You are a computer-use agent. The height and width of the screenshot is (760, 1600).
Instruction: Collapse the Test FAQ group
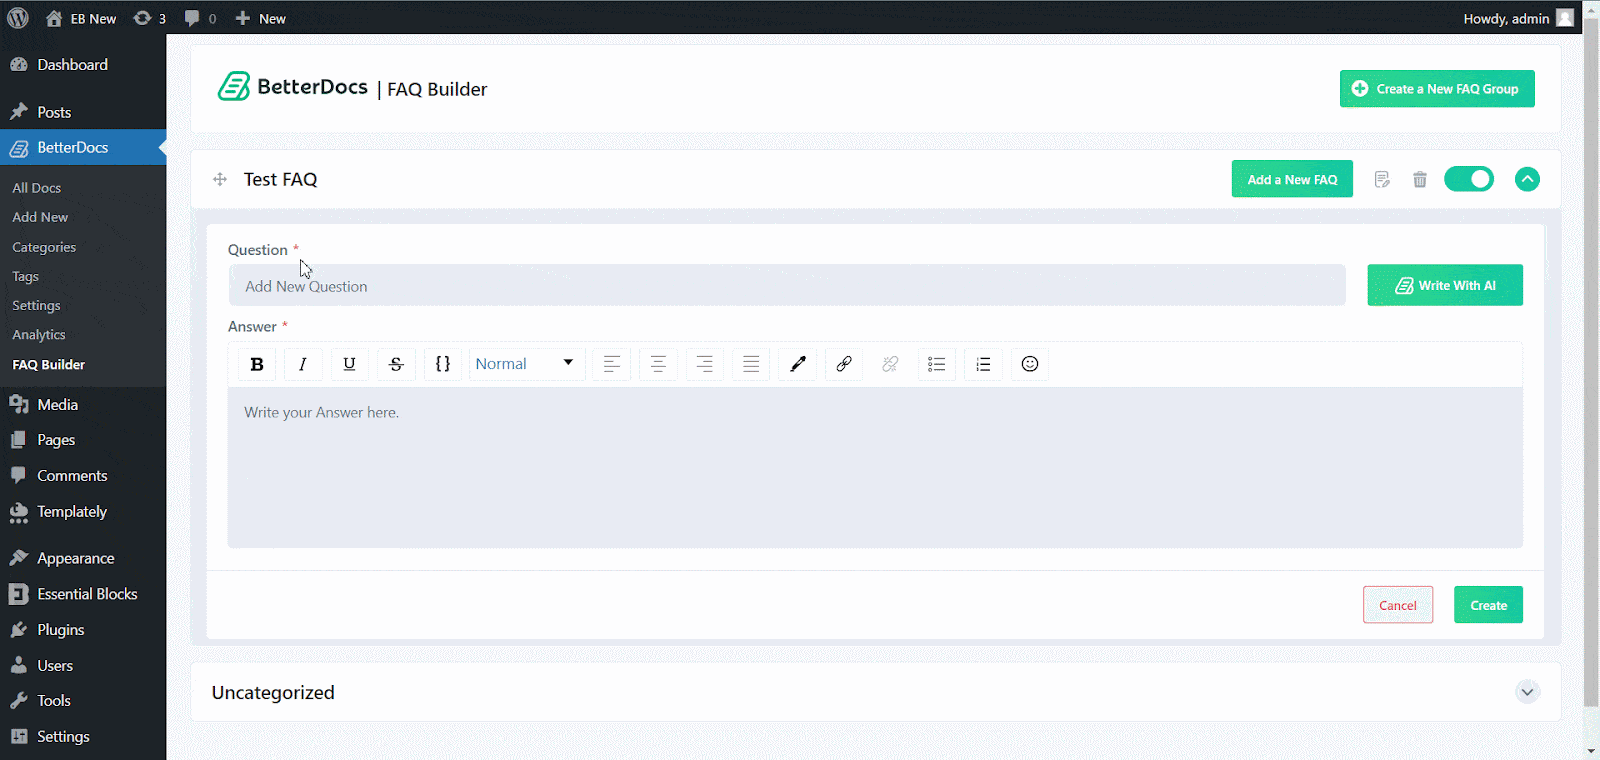pos(1527,179)
